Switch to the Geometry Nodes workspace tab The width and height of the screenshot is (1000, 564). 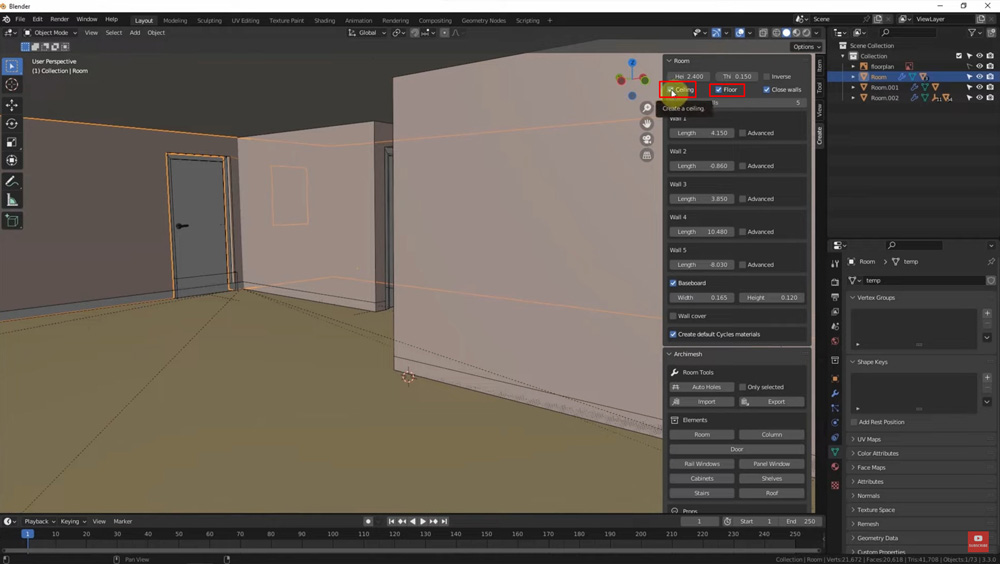(x=483, y=20)
